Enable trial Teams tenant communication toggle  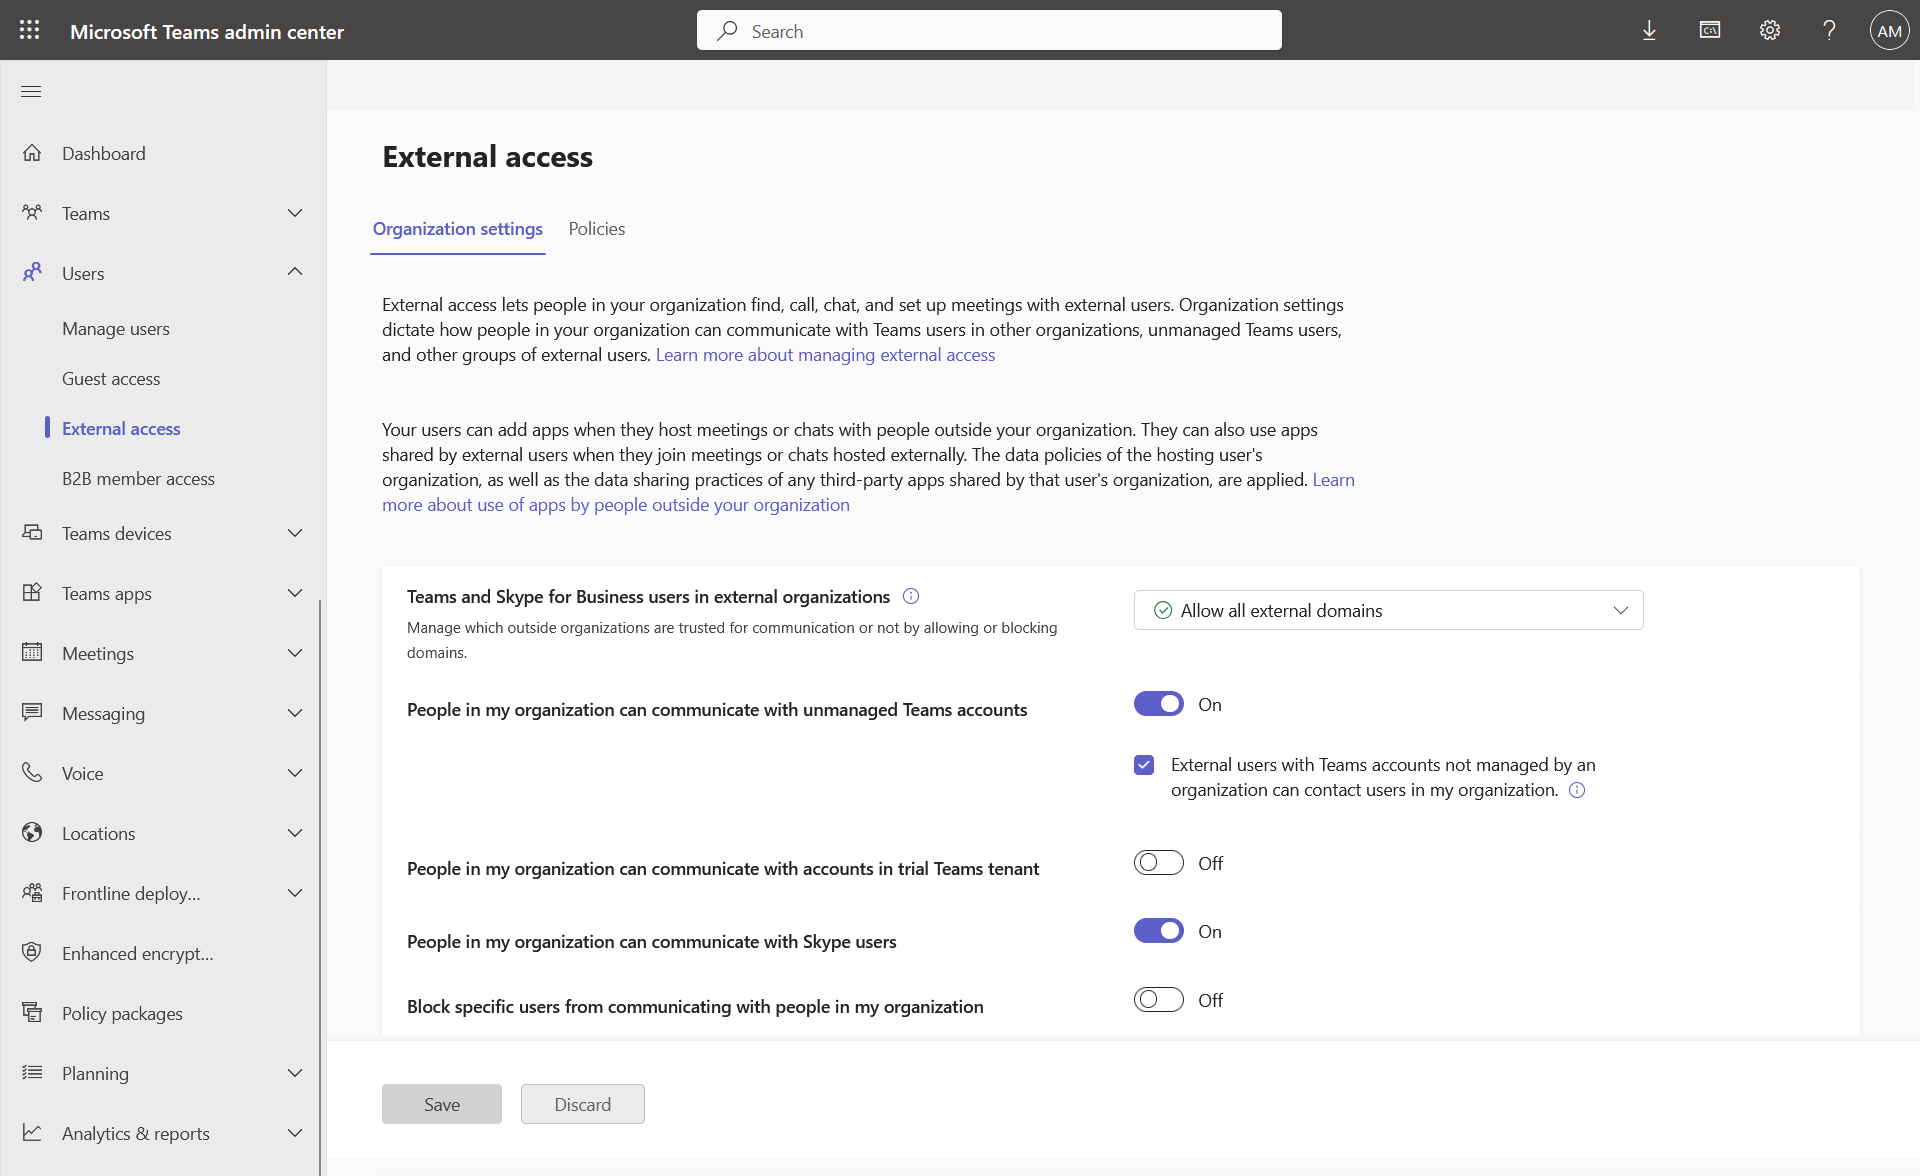point(1158,862)
